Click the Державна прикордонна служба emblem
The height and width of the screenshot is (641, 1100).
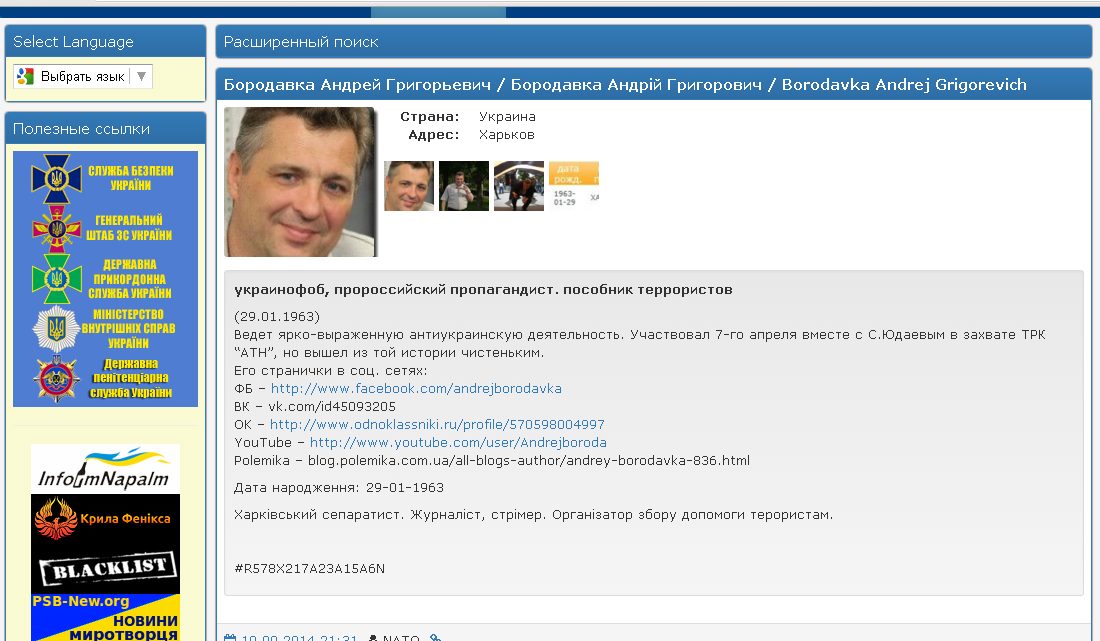56,278
